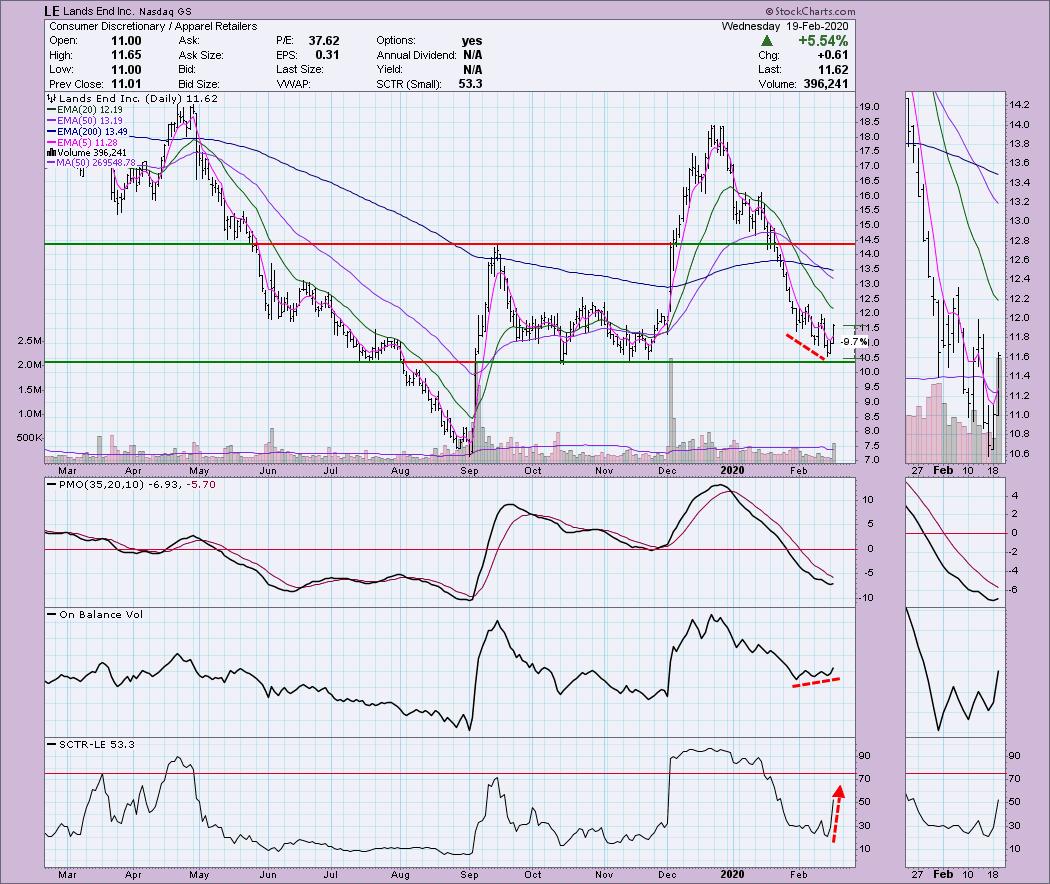1050x884 pixels.
Task: Click the green up-arrow change icon
Action: [x=767, y=41]
